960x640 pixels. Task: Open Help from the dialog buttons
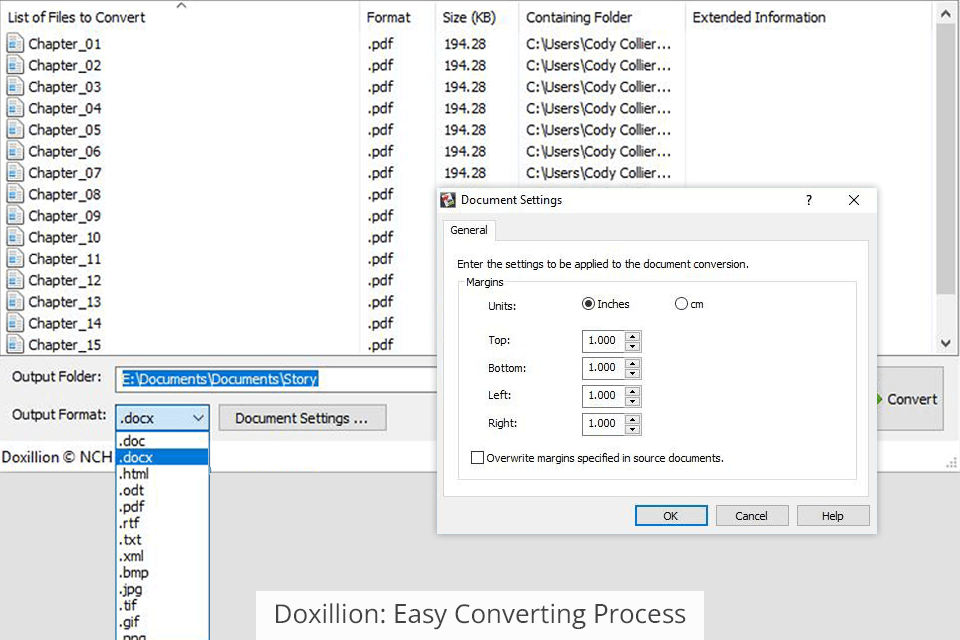coord(833,516)
